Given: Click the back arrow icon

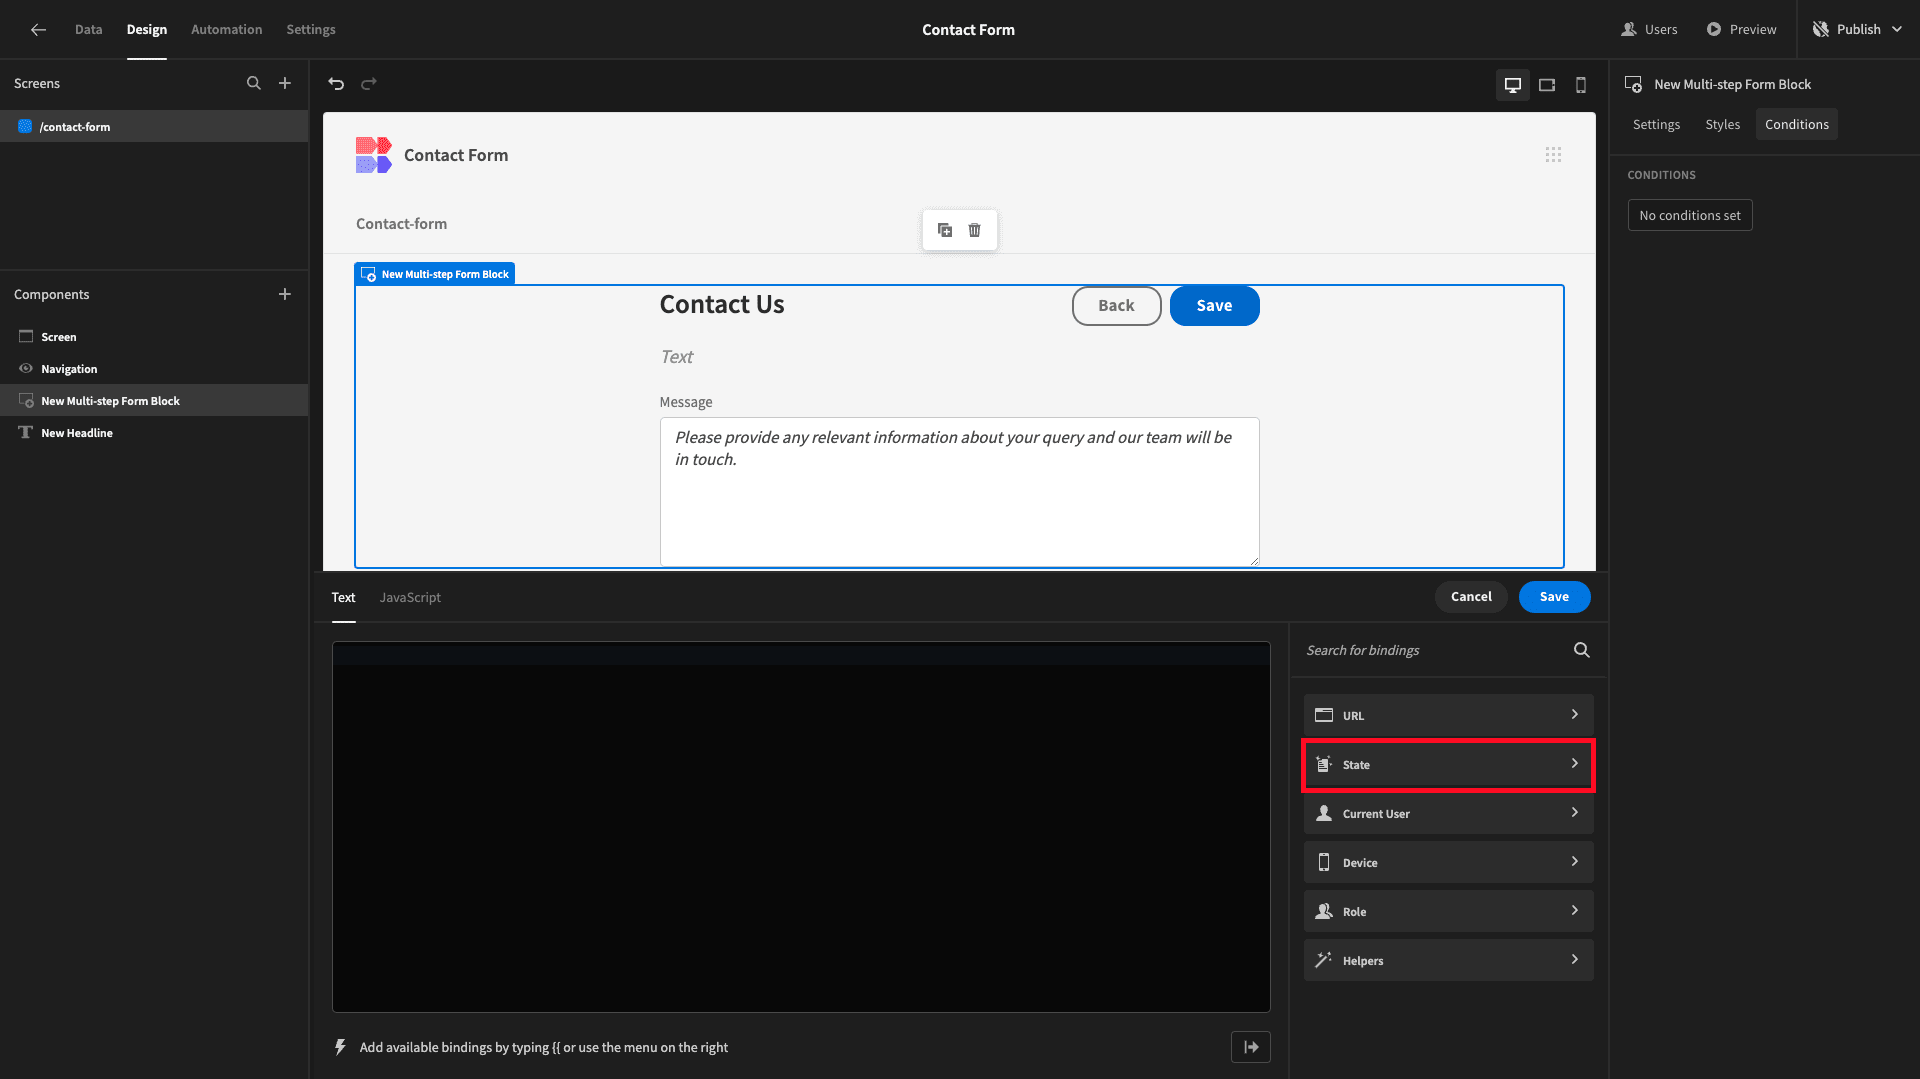Looking at the screenshot, I should (x=38, y=29).
